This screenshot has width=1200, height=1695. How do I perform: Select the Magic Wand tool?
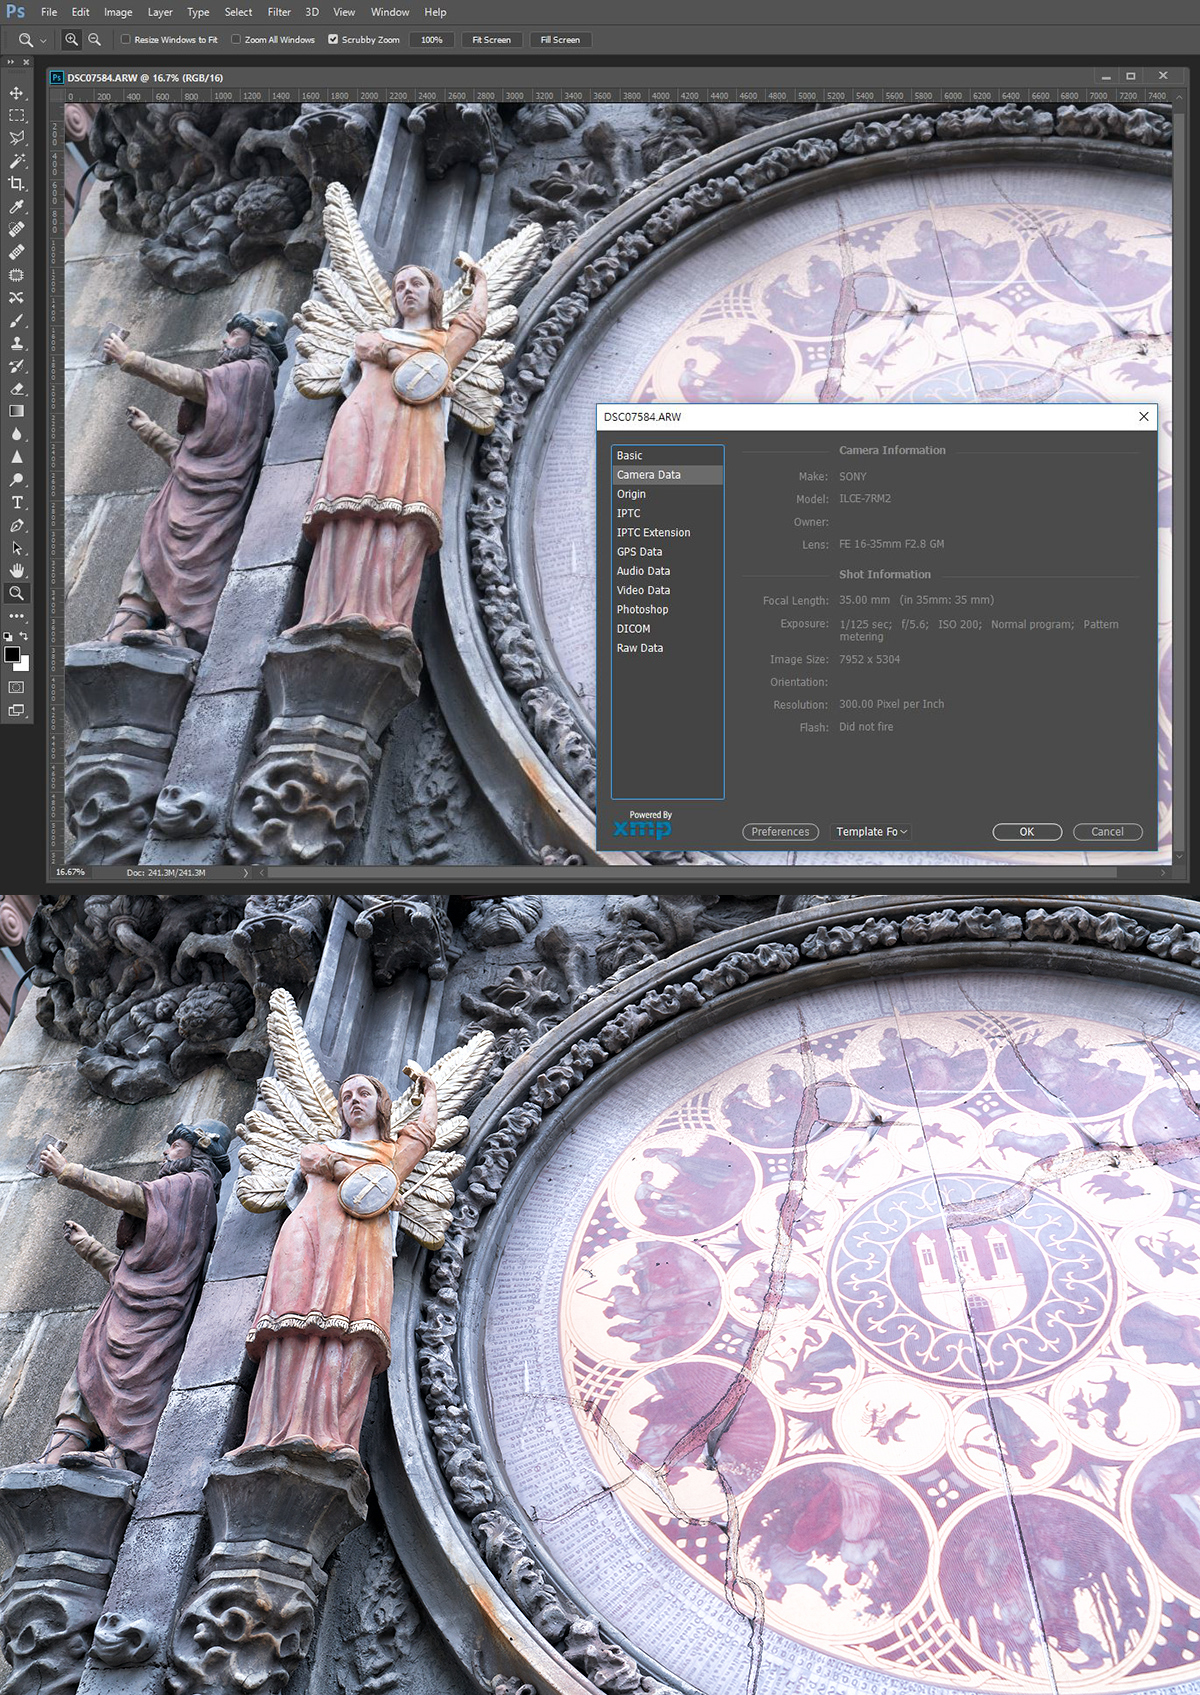16,161
